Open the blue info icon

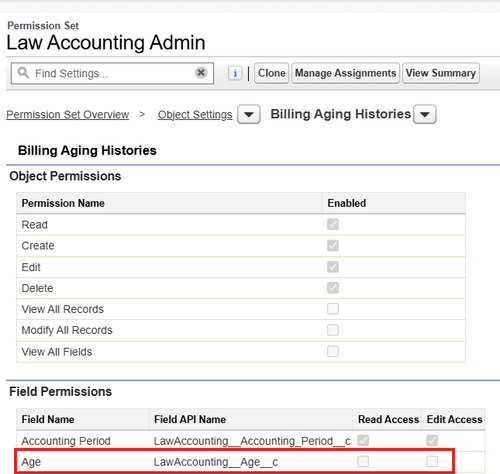[235, 73]
